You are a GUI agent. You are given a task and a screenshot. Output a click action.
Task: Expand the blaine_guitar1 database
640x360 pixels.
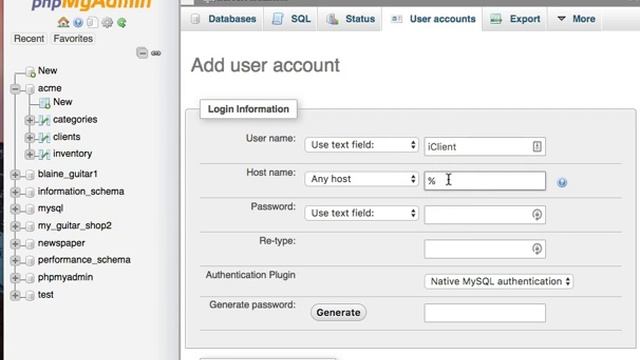pos(15,175)
